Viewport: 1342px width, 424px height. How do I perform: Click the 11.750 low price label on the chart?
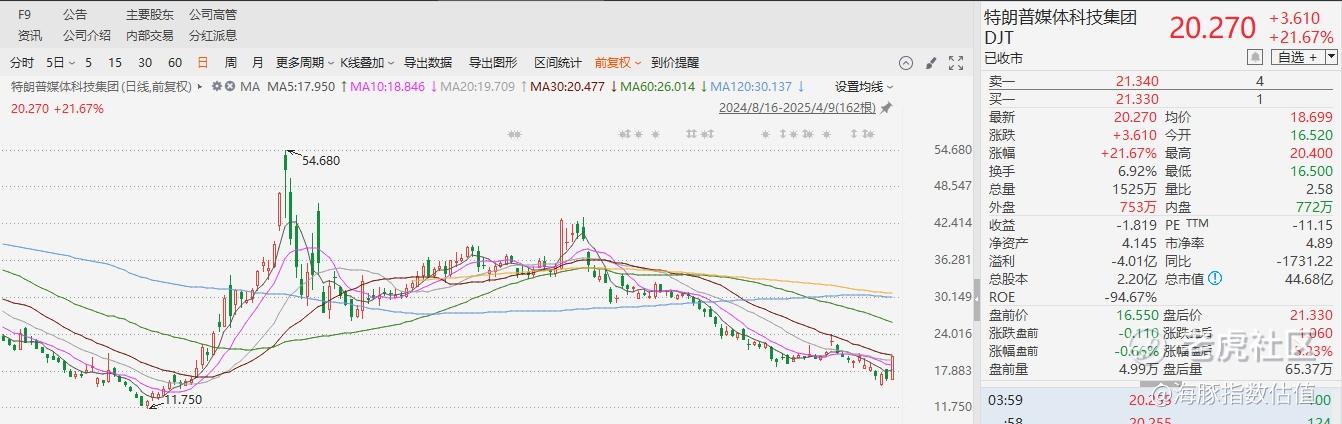pos(183,399)
